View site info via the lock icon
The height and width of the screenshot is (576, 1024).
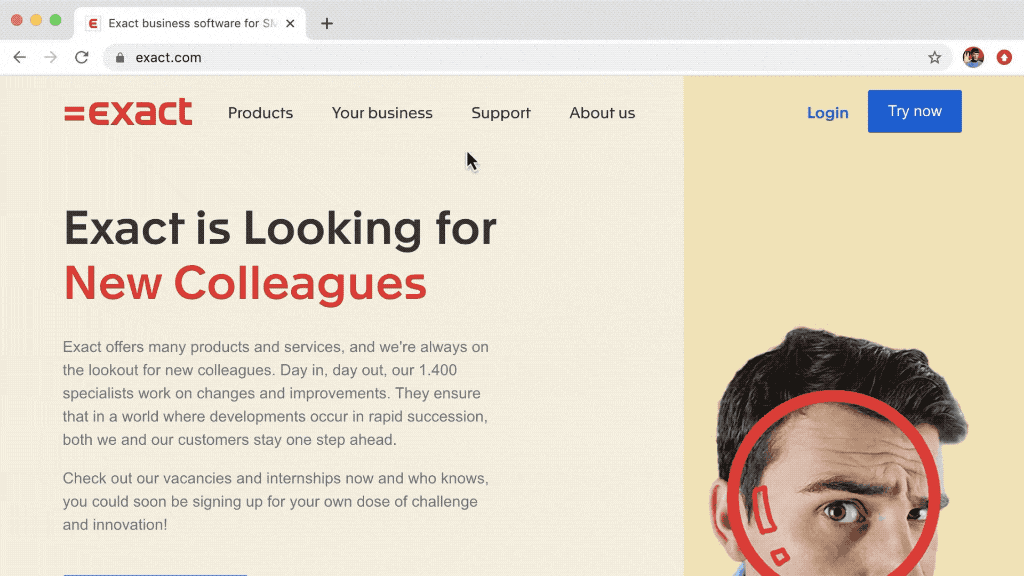(120, 58)
